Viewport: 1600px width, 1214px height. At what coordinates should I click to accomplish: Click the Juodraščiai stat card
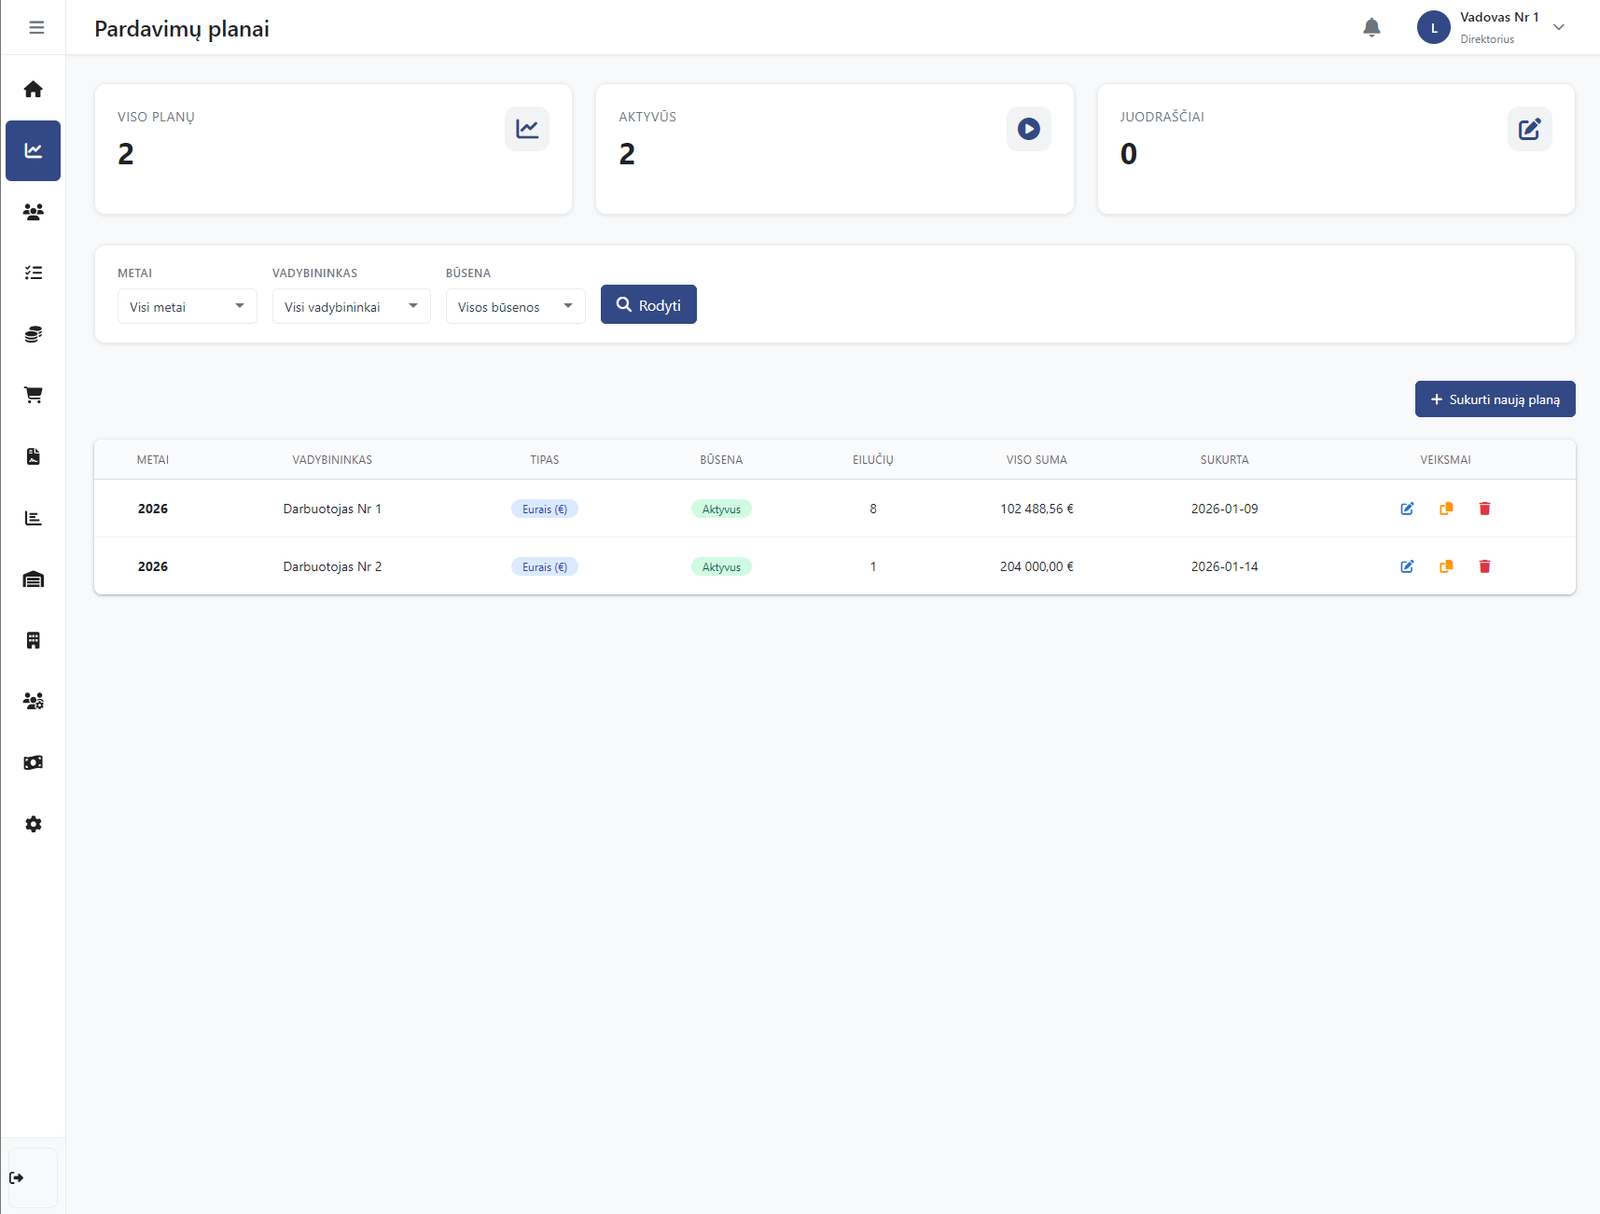[1335, 149]
